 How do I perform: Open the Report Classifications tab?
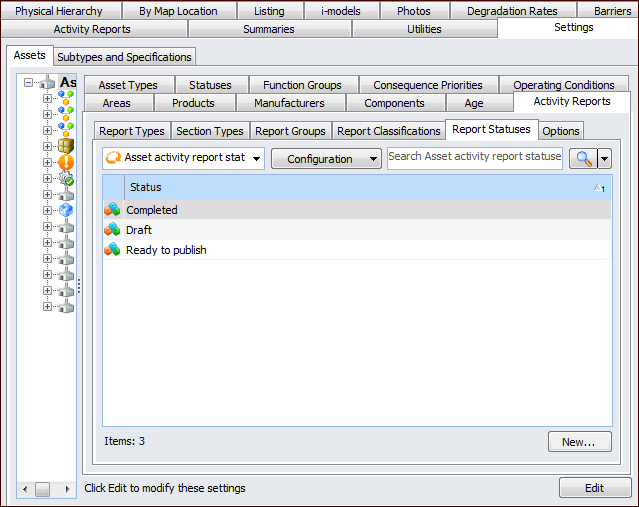click(389, 131)
